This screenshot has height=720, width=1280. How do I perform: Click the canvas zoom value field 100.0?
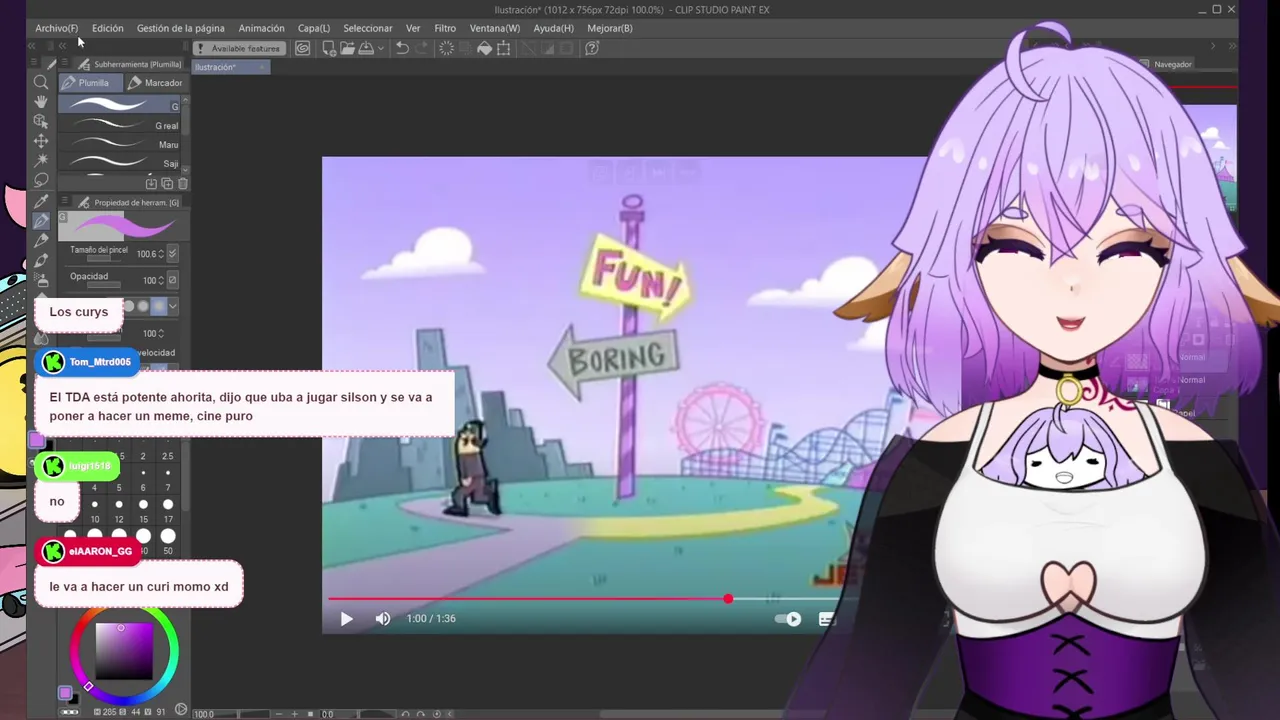204,714
